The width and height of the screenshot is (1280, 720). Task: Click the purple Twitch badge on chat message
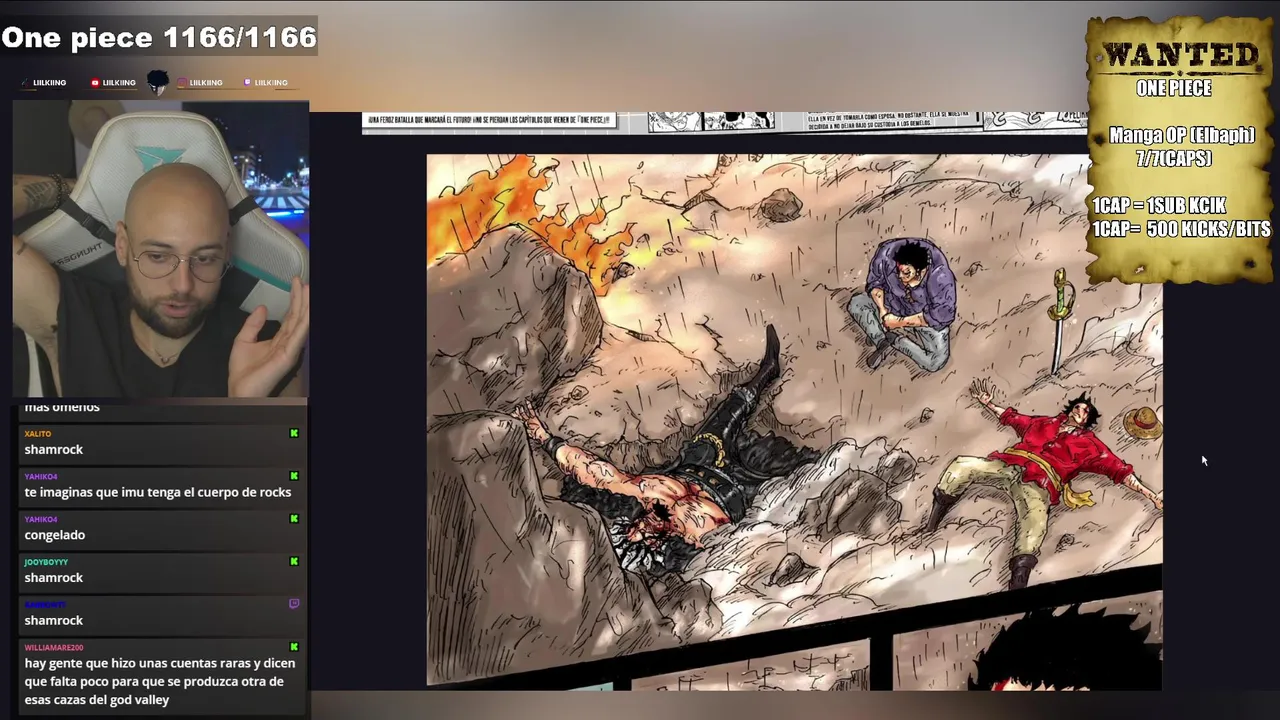pyautogui.click(x=294, y=604)
